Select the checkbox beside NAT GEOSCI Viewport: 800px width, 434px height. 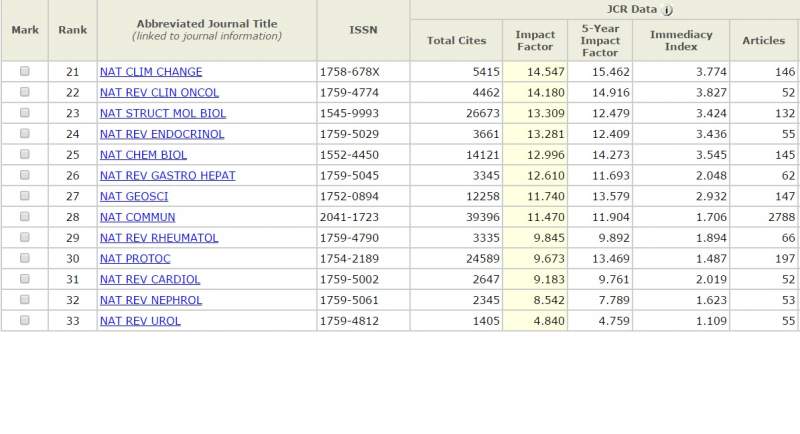click(24, 196)
